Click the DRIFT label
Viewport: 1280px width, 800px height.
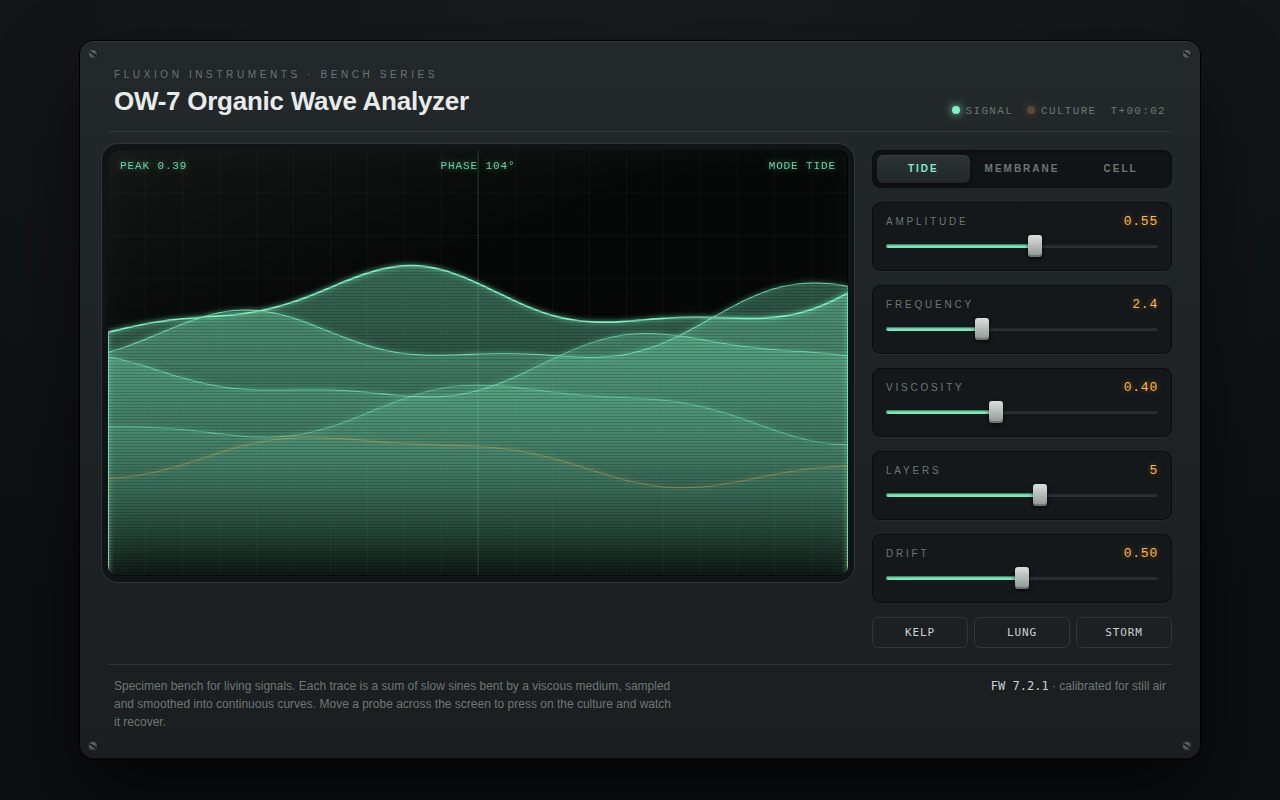coord(907,553)
